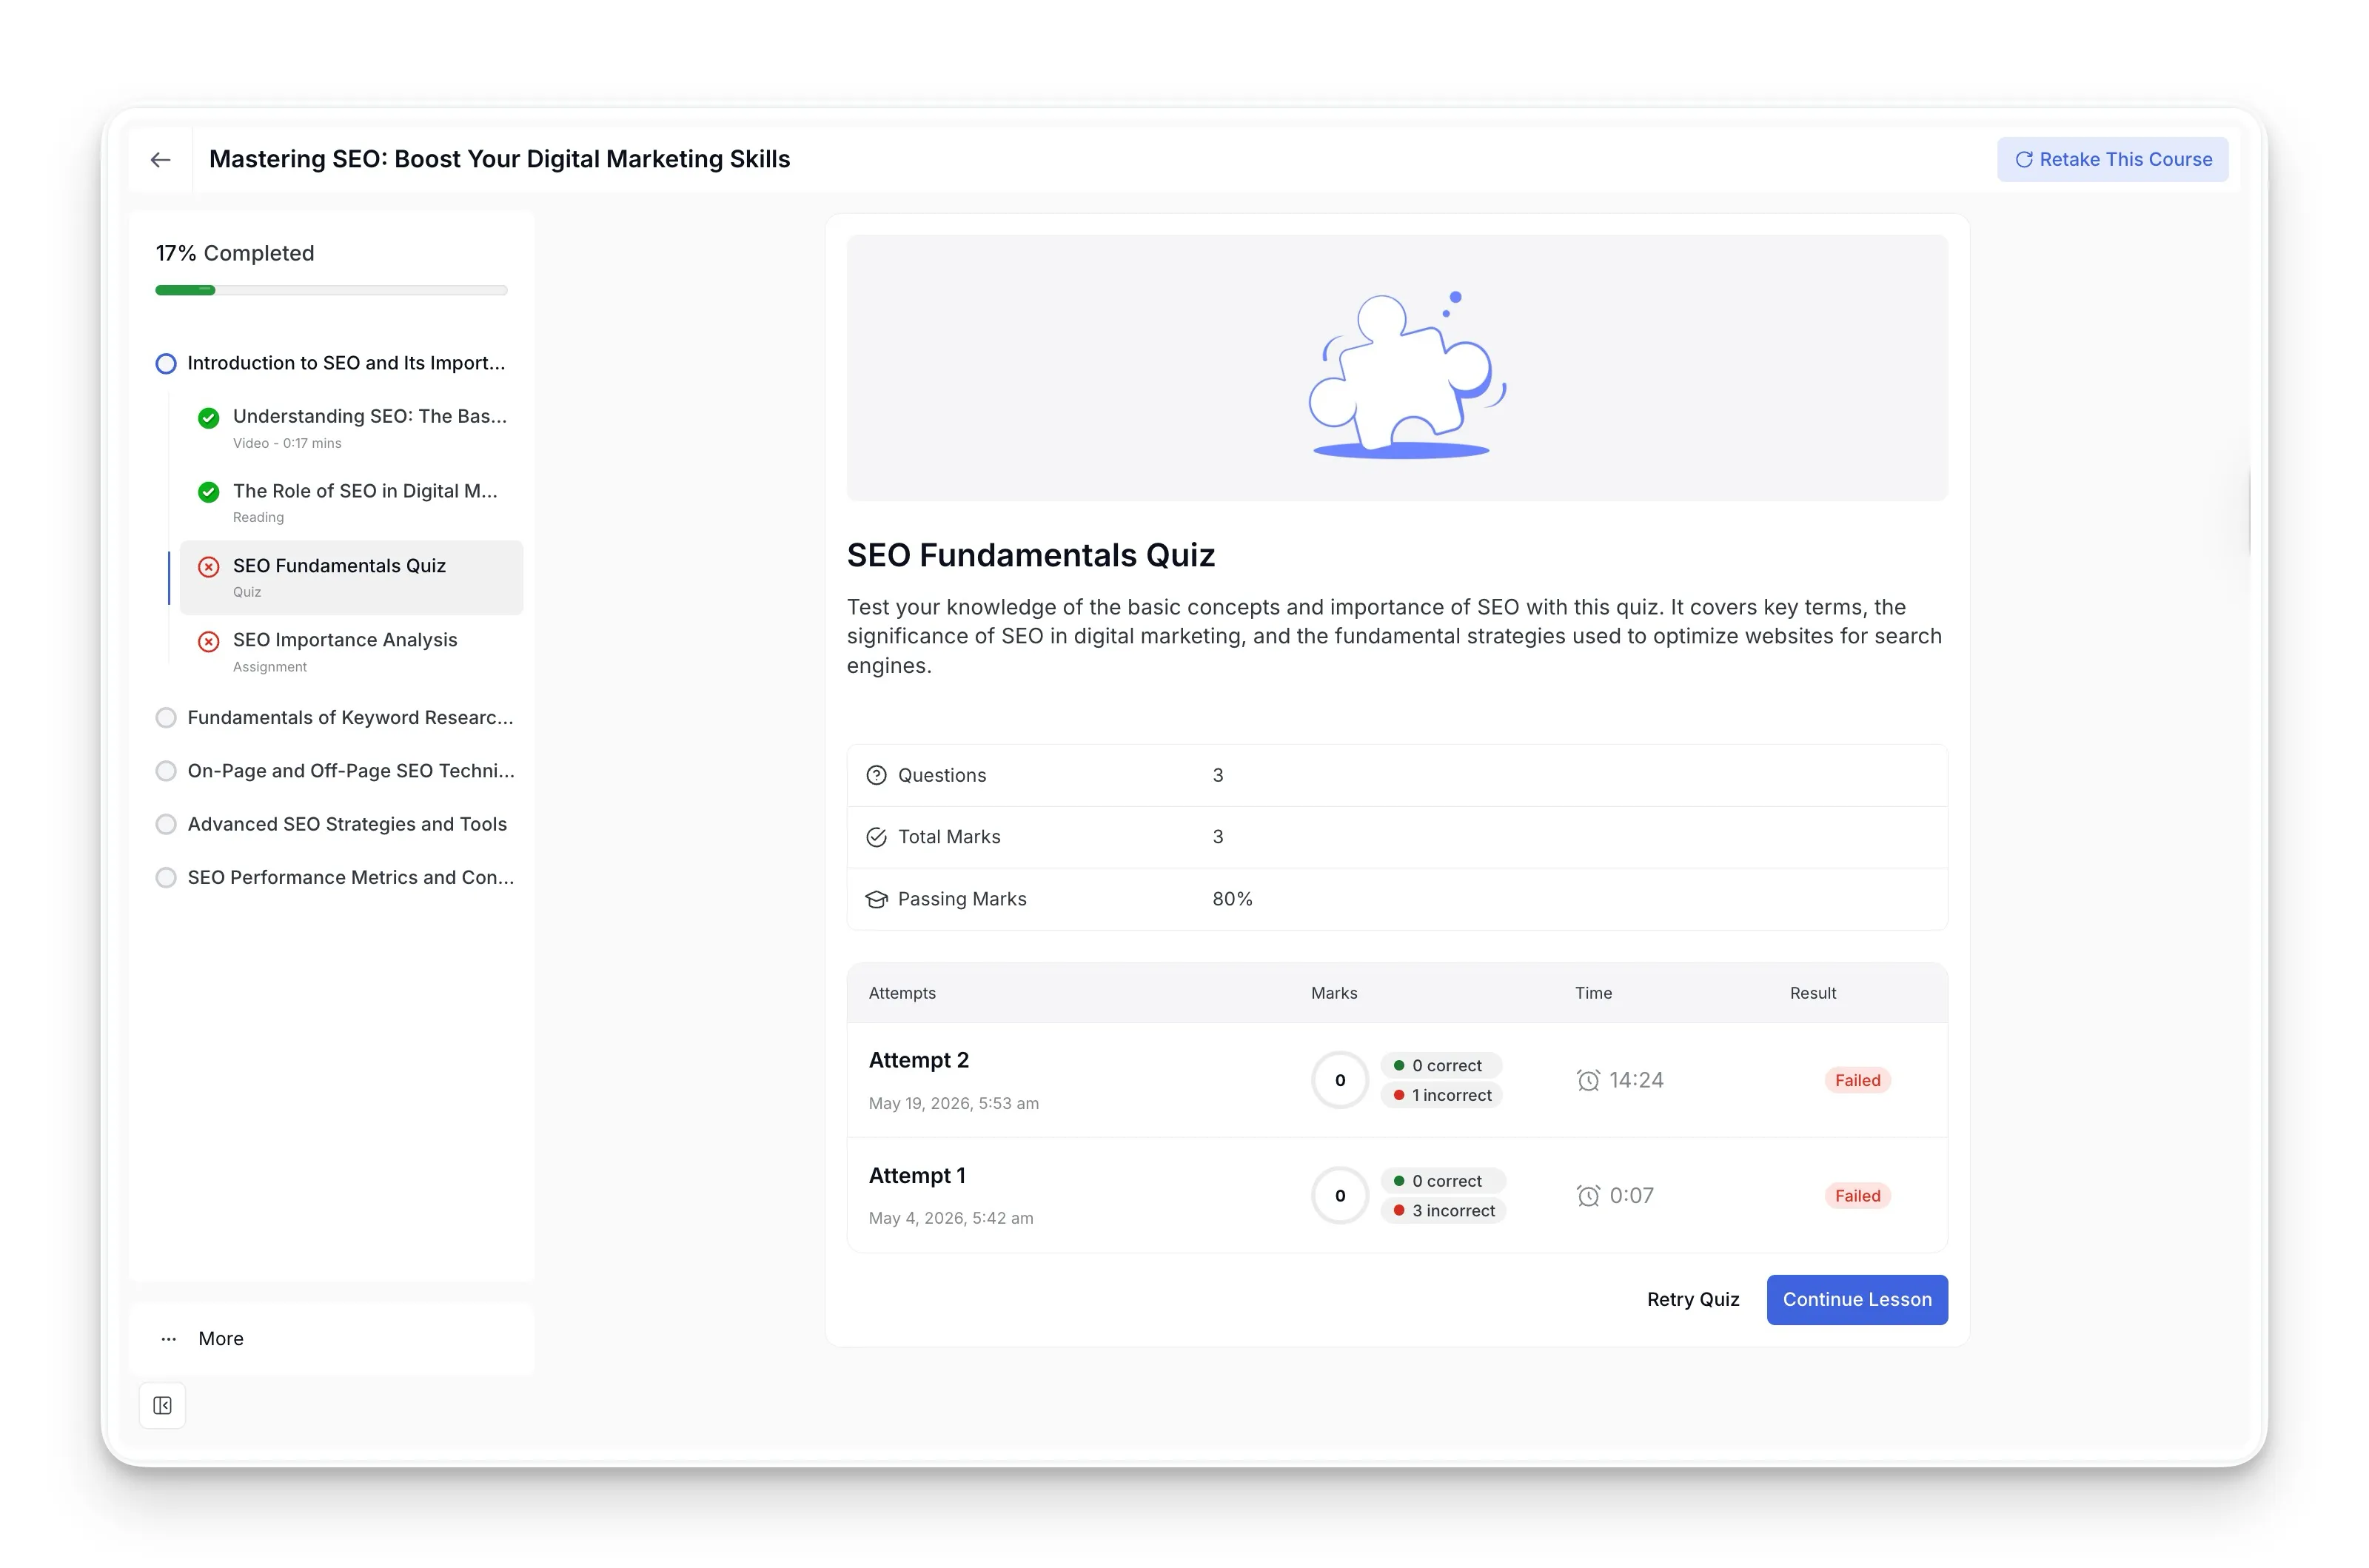Collapse the sidebar panel icon
This screenshot has height=1568, width=2369.
162,1406
